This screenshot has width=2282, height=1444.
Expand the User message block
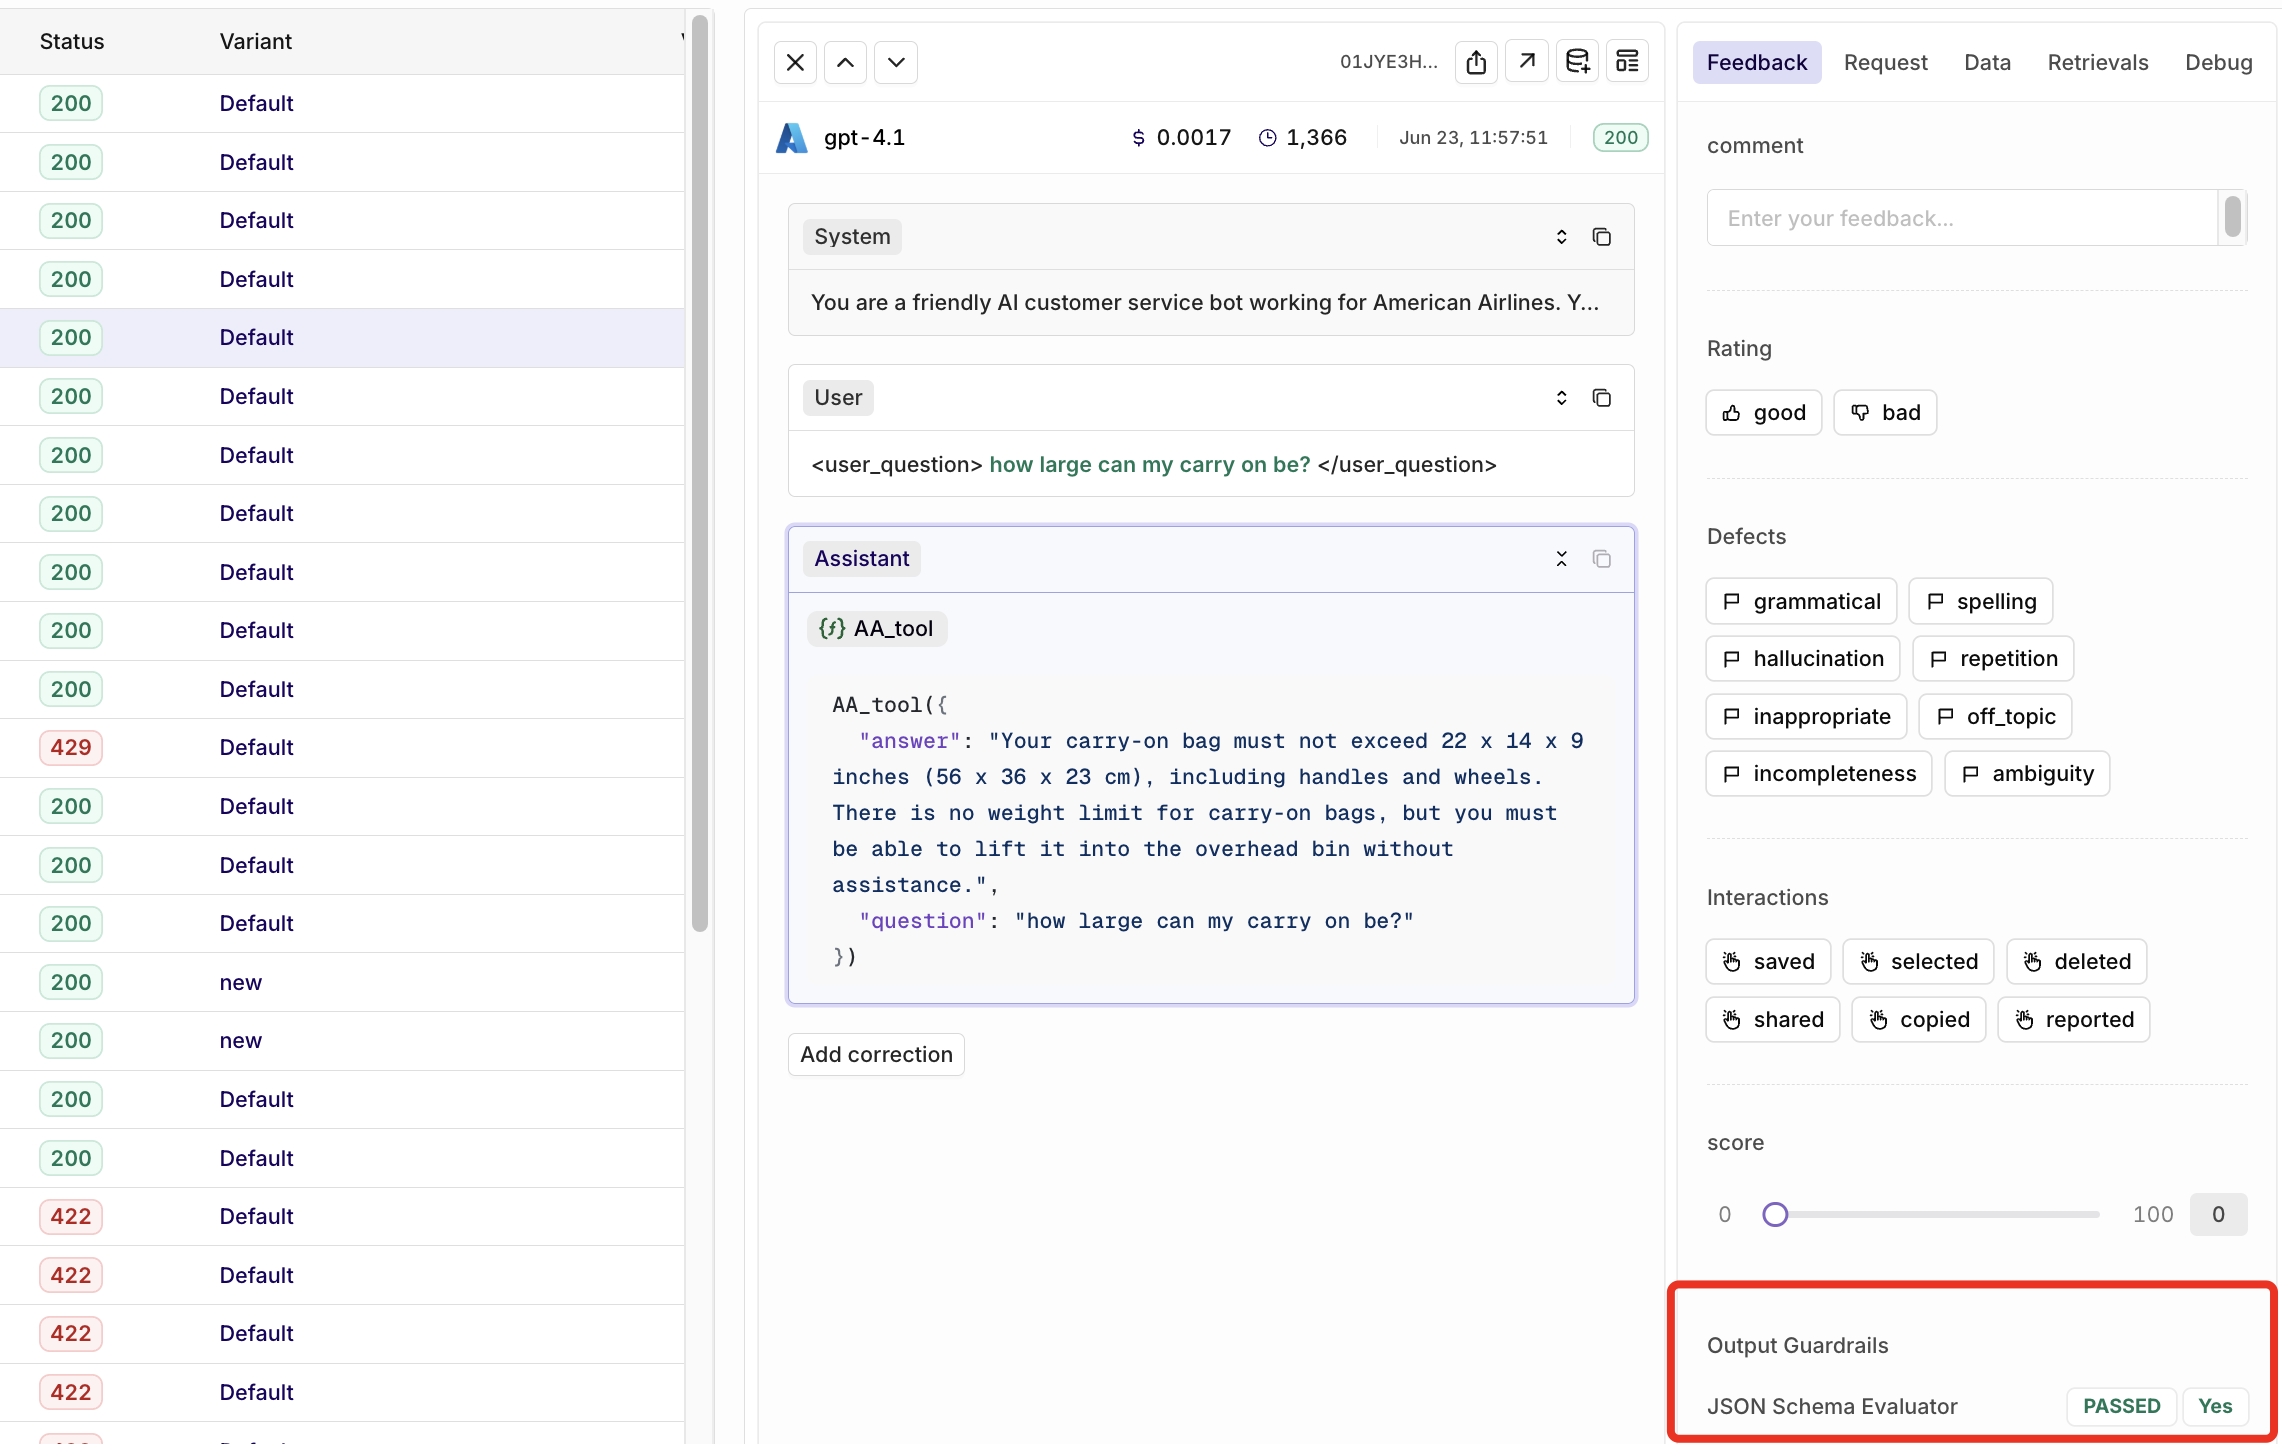pyautogui.click(x=1561, y=398)
